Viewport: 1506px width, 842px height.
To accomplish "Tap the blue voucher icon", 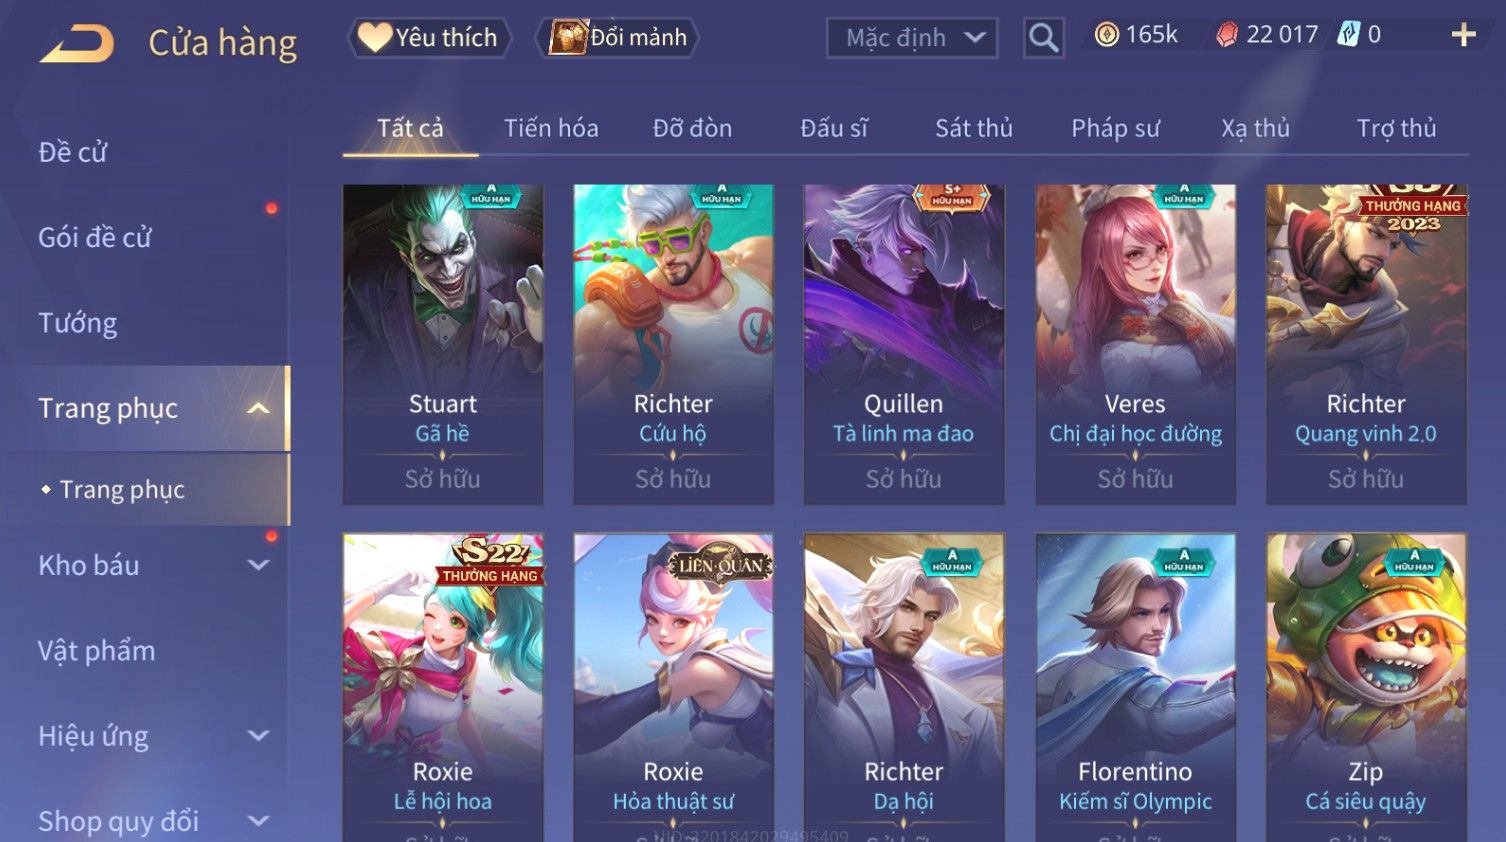I will [1349, 35].
